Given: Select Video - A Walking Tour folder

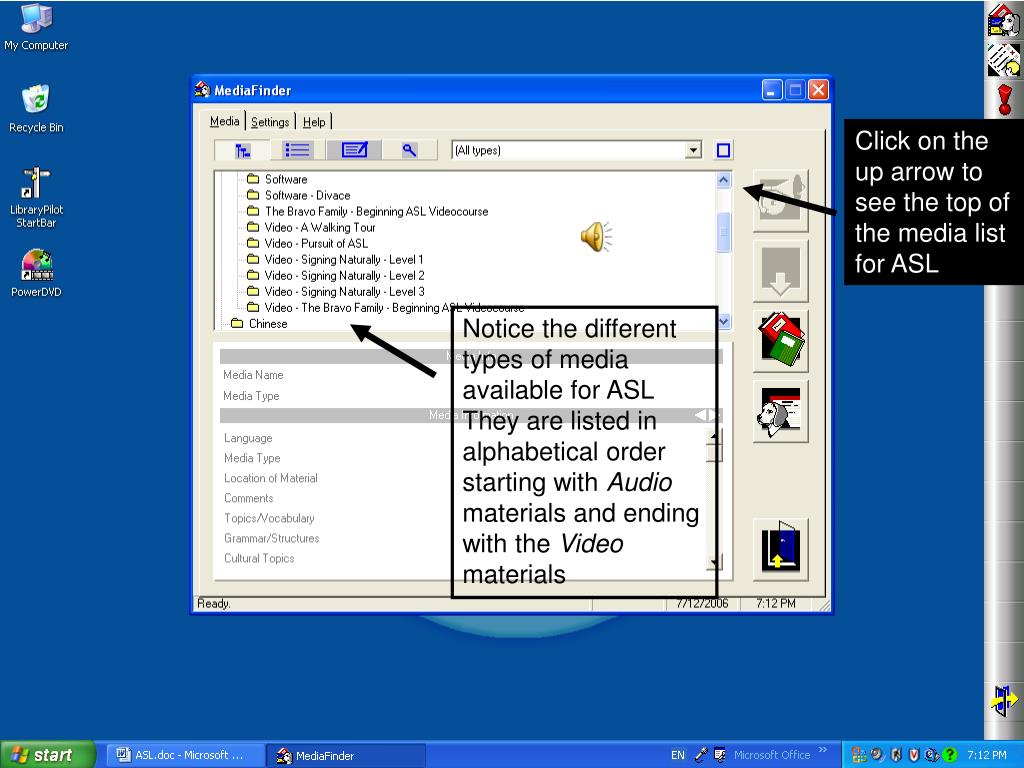Looking at the screenshot, I should pos(312,227).
